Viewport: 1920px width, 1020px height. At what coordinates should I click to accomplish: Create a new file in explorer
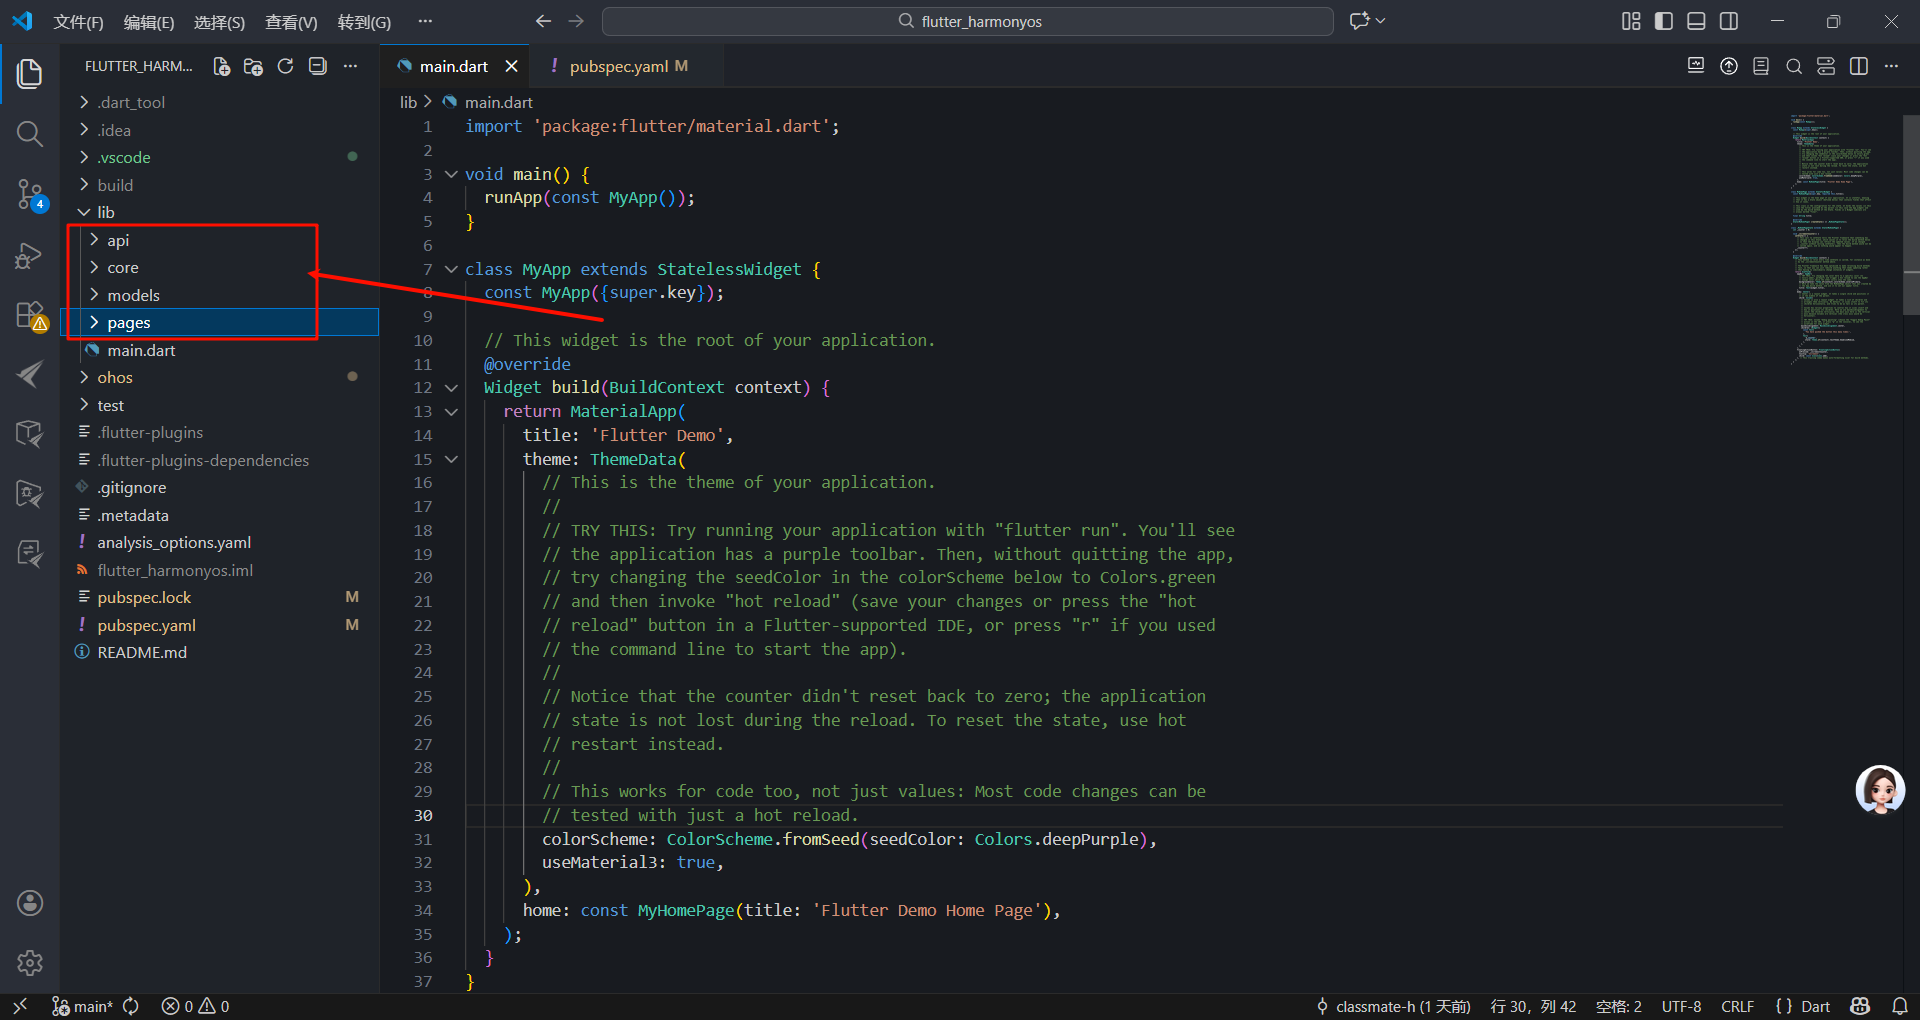point(221,66)
